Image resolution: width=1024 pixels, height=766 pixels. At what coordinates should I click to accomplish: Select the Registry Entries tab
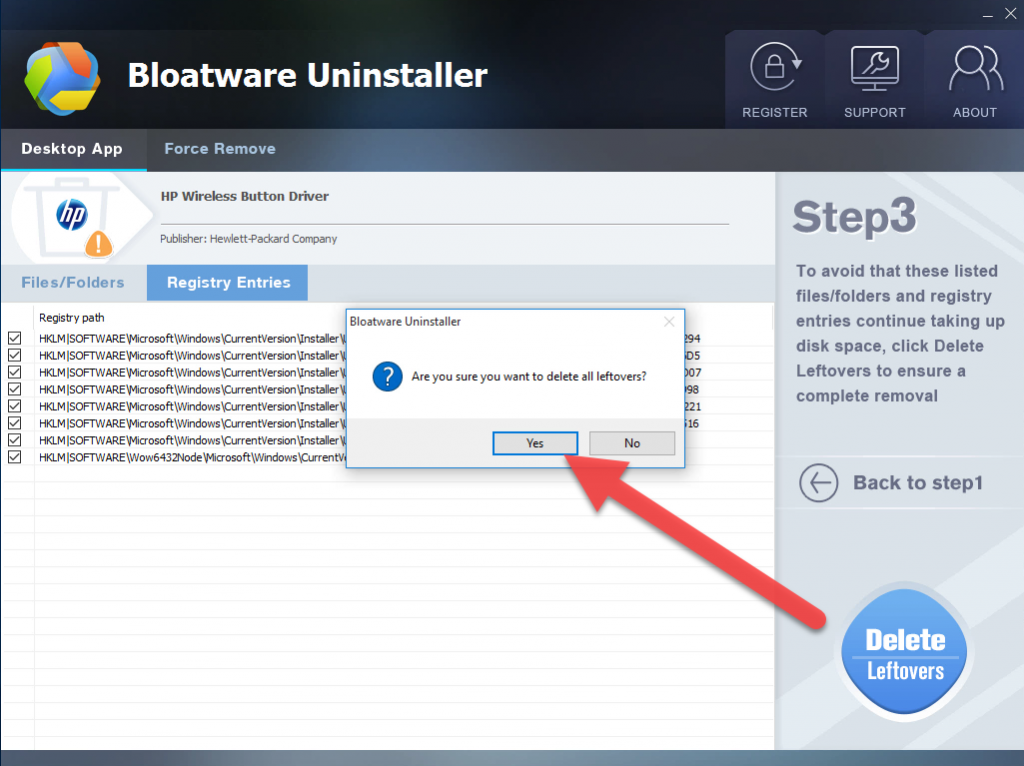228,283
